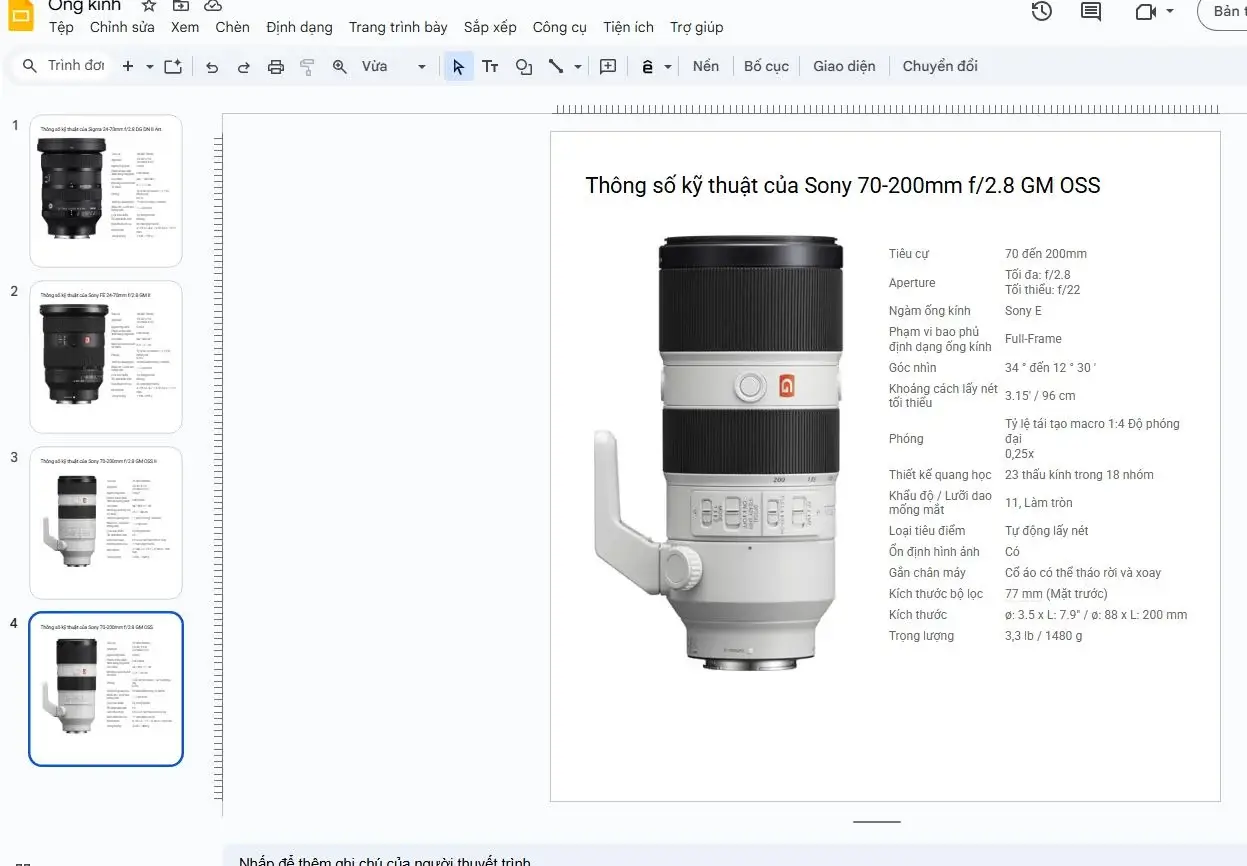Viewport: 1247px width, 866px height.
Task: Star the presentation title
Action: 149,6
